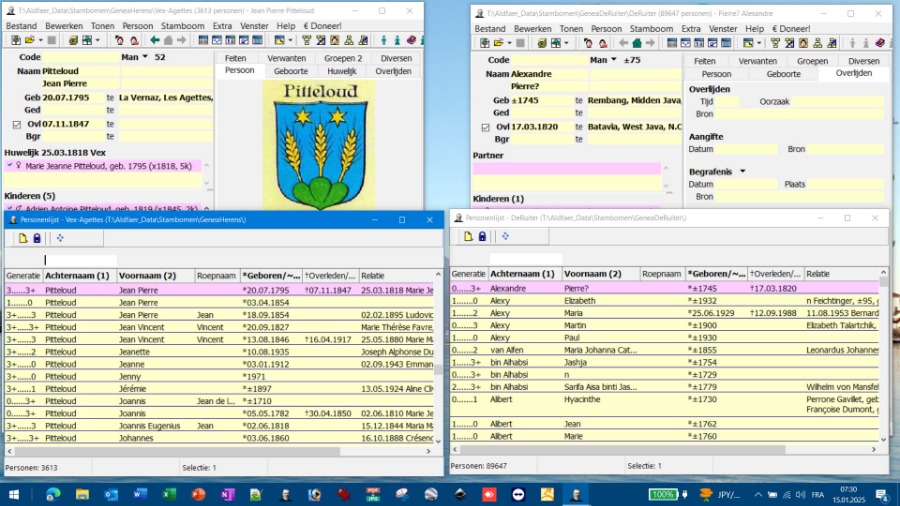Viewport: 900px width, 506px height.
Task: Open Excel from the Windows taskbar
Action: [168, 495]
